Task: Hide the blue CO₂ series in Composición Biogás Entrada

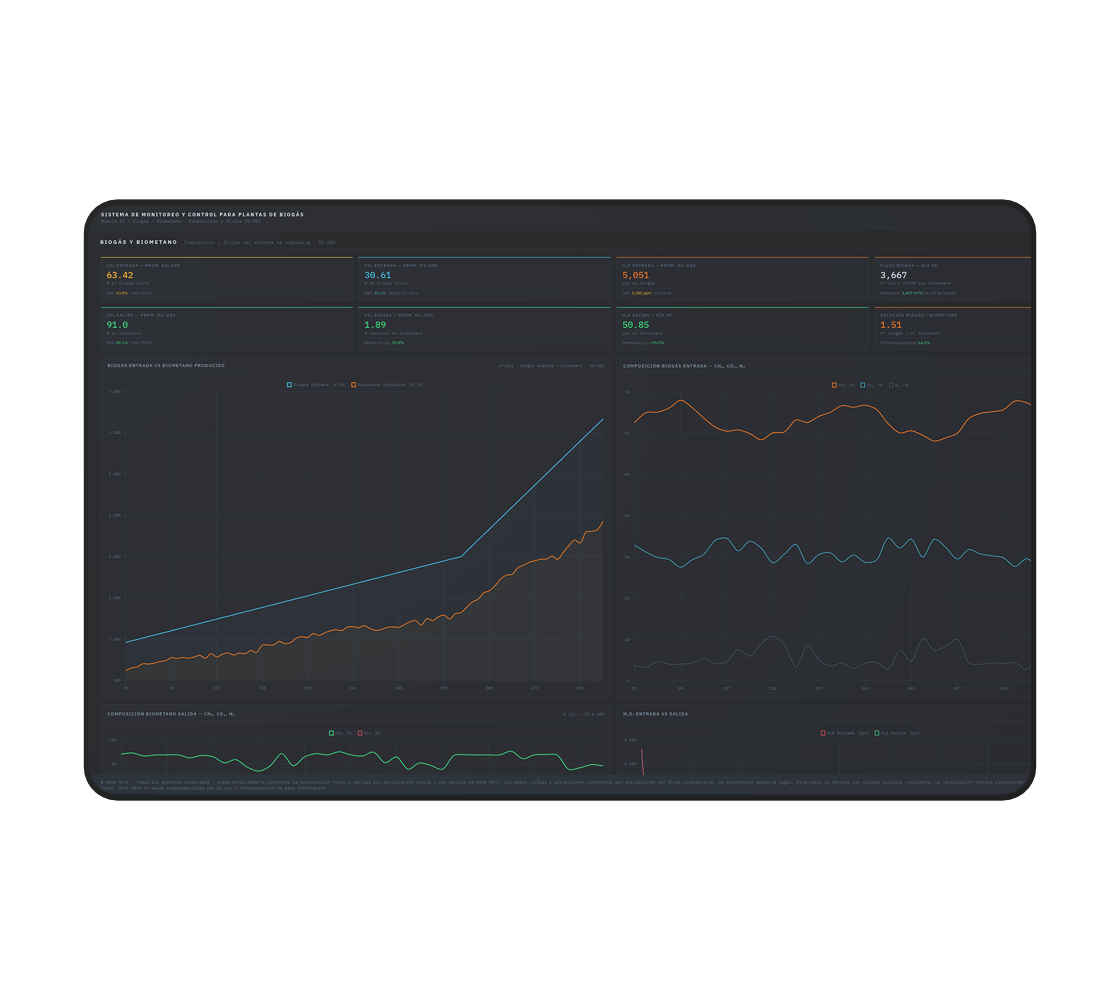Action: [x=863, y=385]
